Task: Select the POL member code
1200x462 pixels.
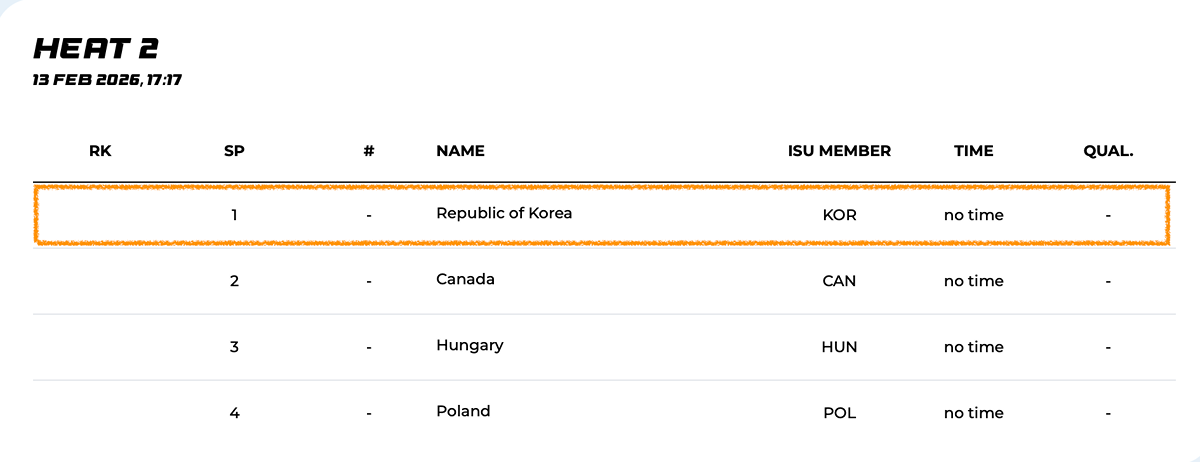Action: 839,413
